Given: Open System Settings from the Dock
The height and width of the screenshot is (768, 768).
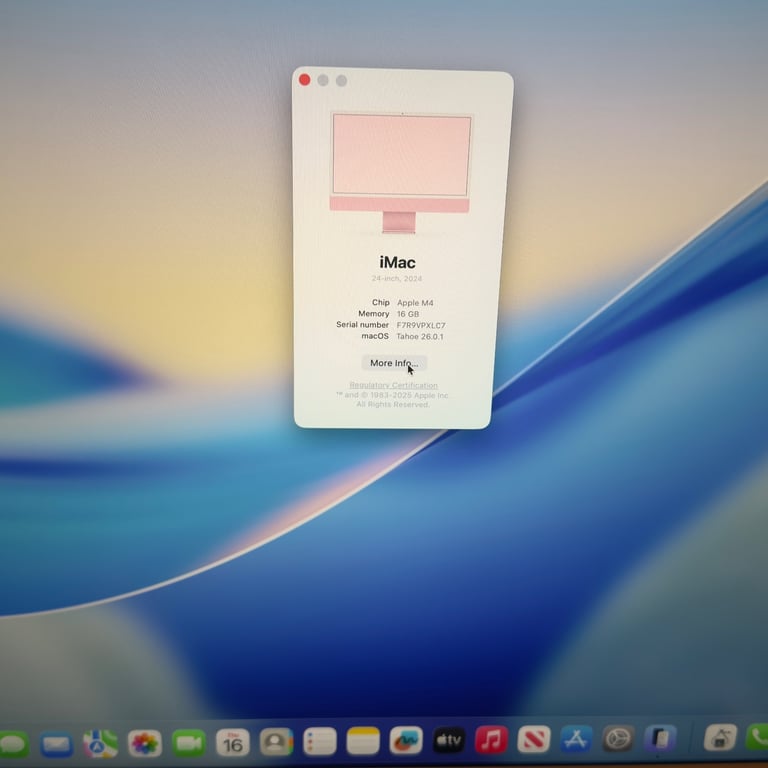Looking at the screenshot, I should pos(618,738).
